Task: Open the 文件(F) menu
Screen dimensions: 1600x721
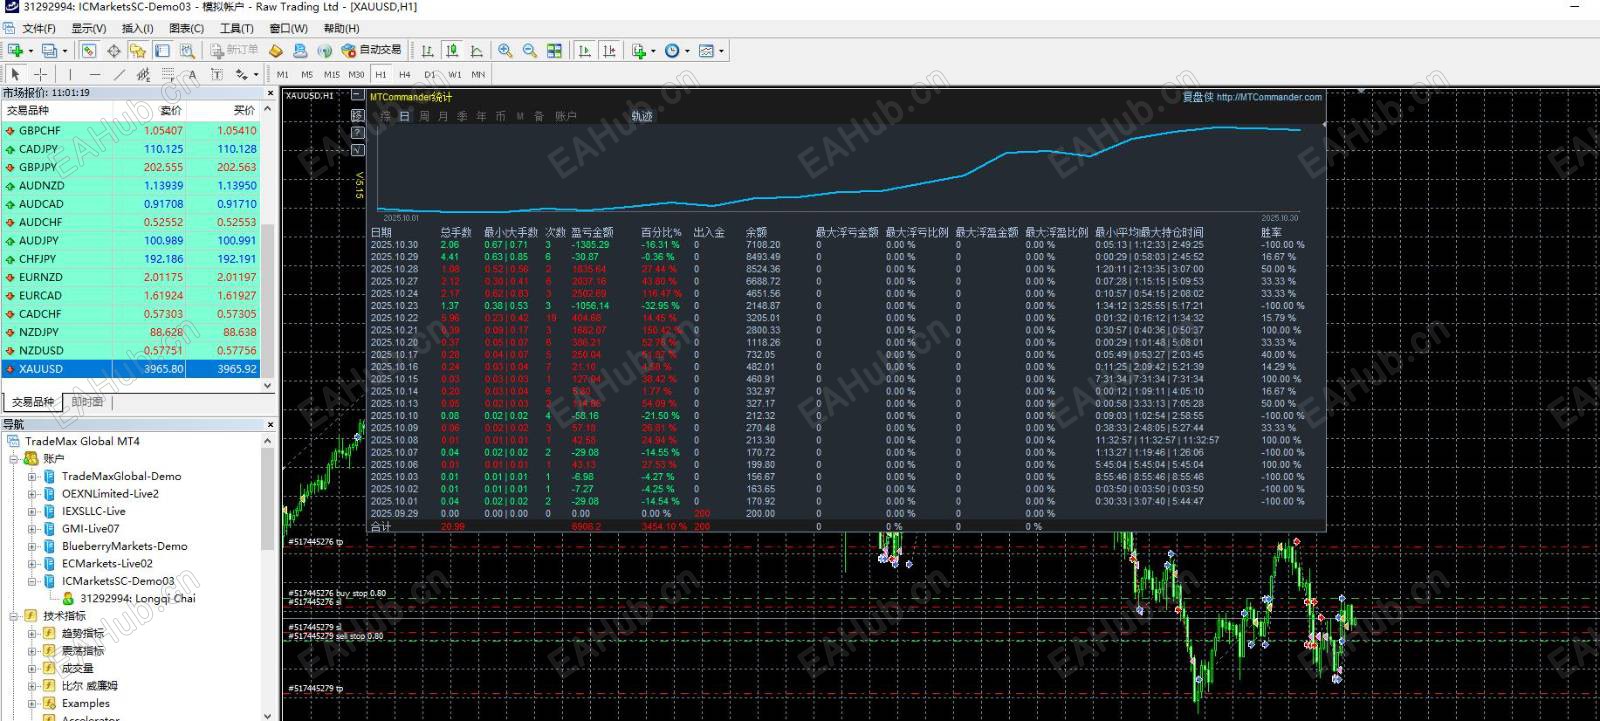Action: [39, 28]
